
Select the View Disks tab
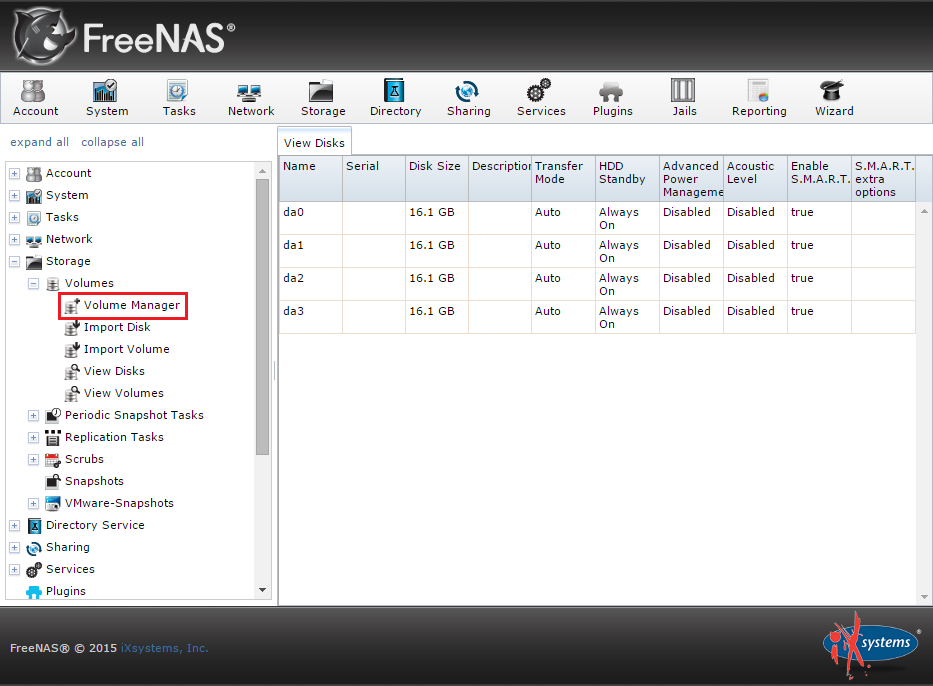coord(314,143)
